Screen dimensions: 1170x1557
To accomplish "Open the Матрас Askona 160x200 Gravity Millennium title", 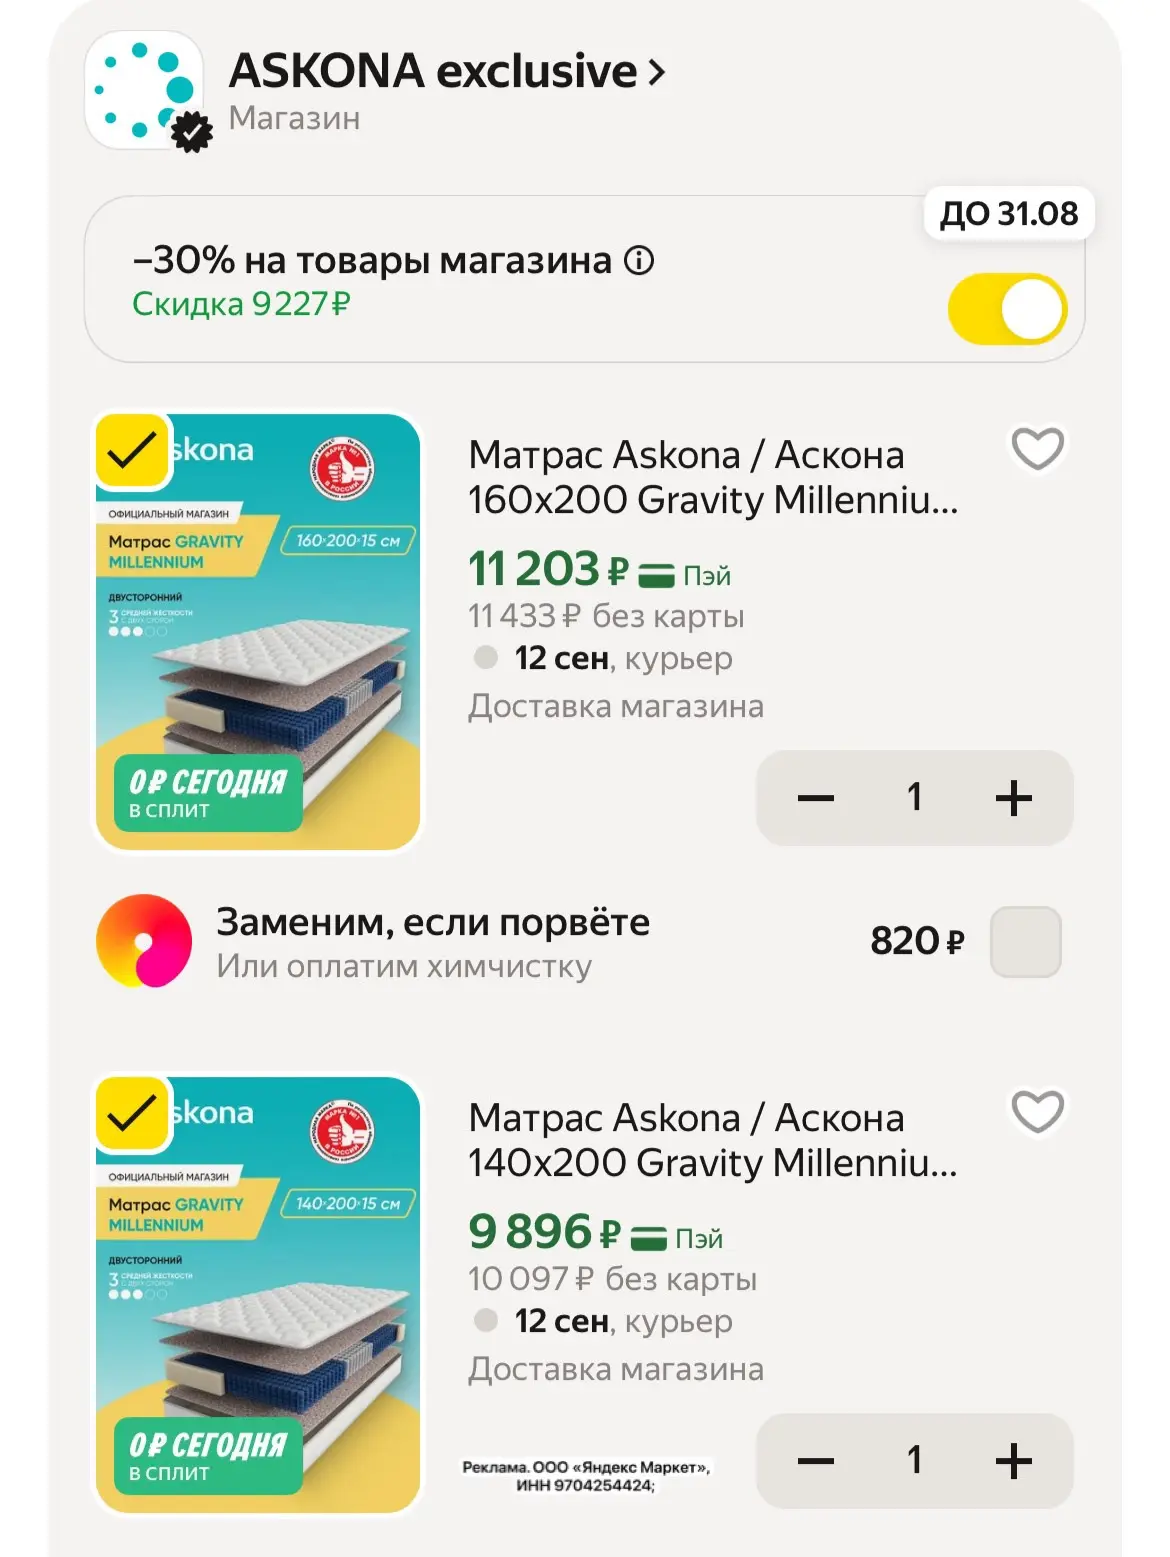I will point(713,477).
